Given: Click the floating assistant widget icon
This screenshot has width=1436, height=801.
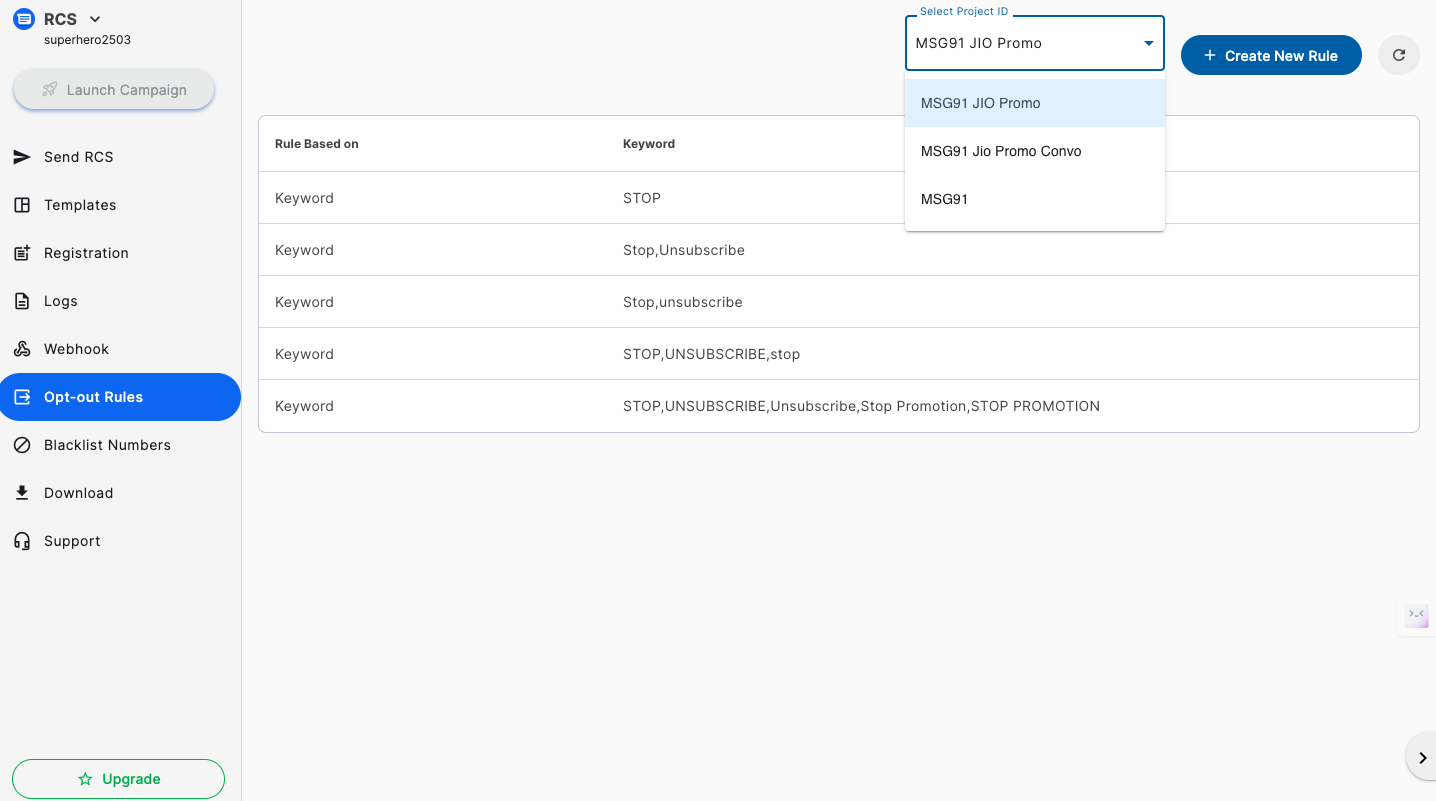Looking at the screenshot, I should [1416, 615].
